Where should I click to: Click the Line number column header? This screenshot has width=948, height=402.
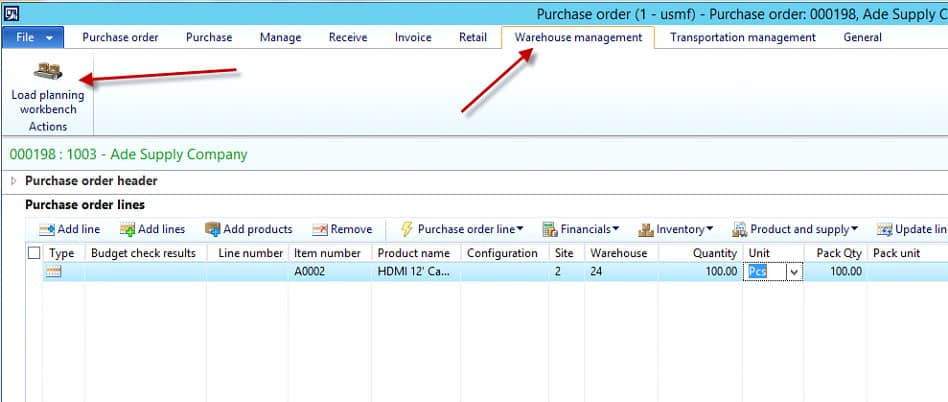pos(247,253)
